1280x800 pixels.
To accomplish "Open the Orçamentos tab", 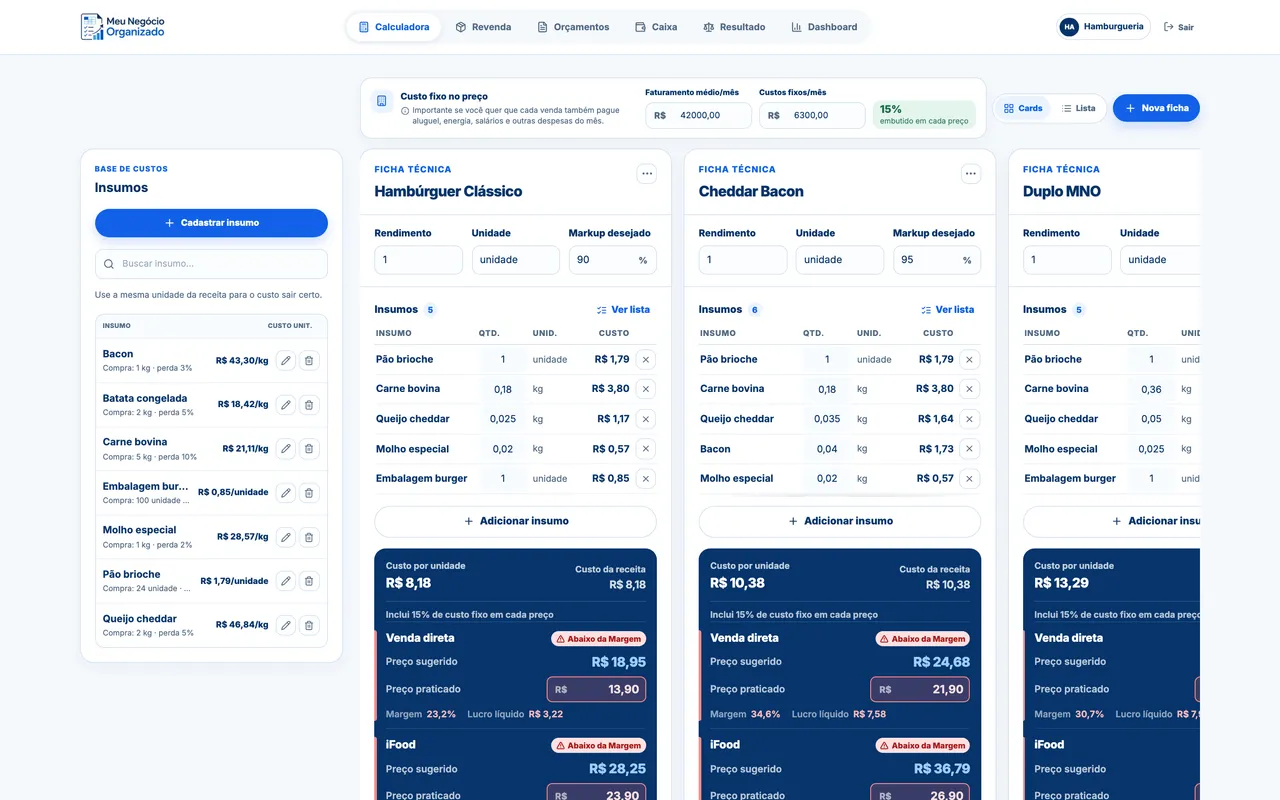I will click(573, 27).
